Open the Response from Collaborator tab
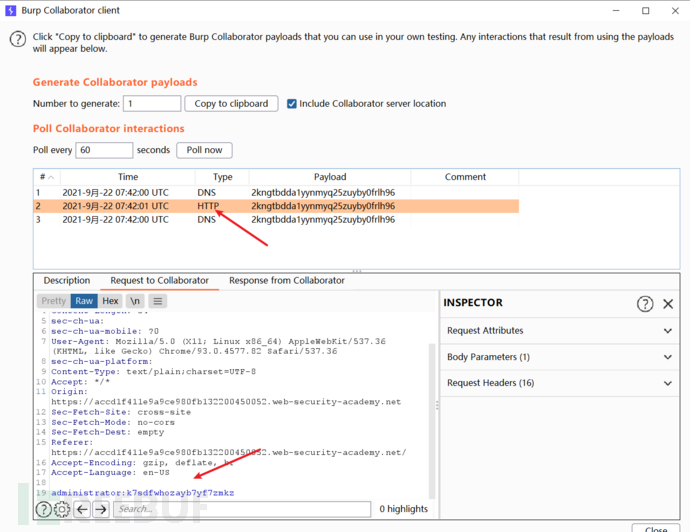 (286, 281)
